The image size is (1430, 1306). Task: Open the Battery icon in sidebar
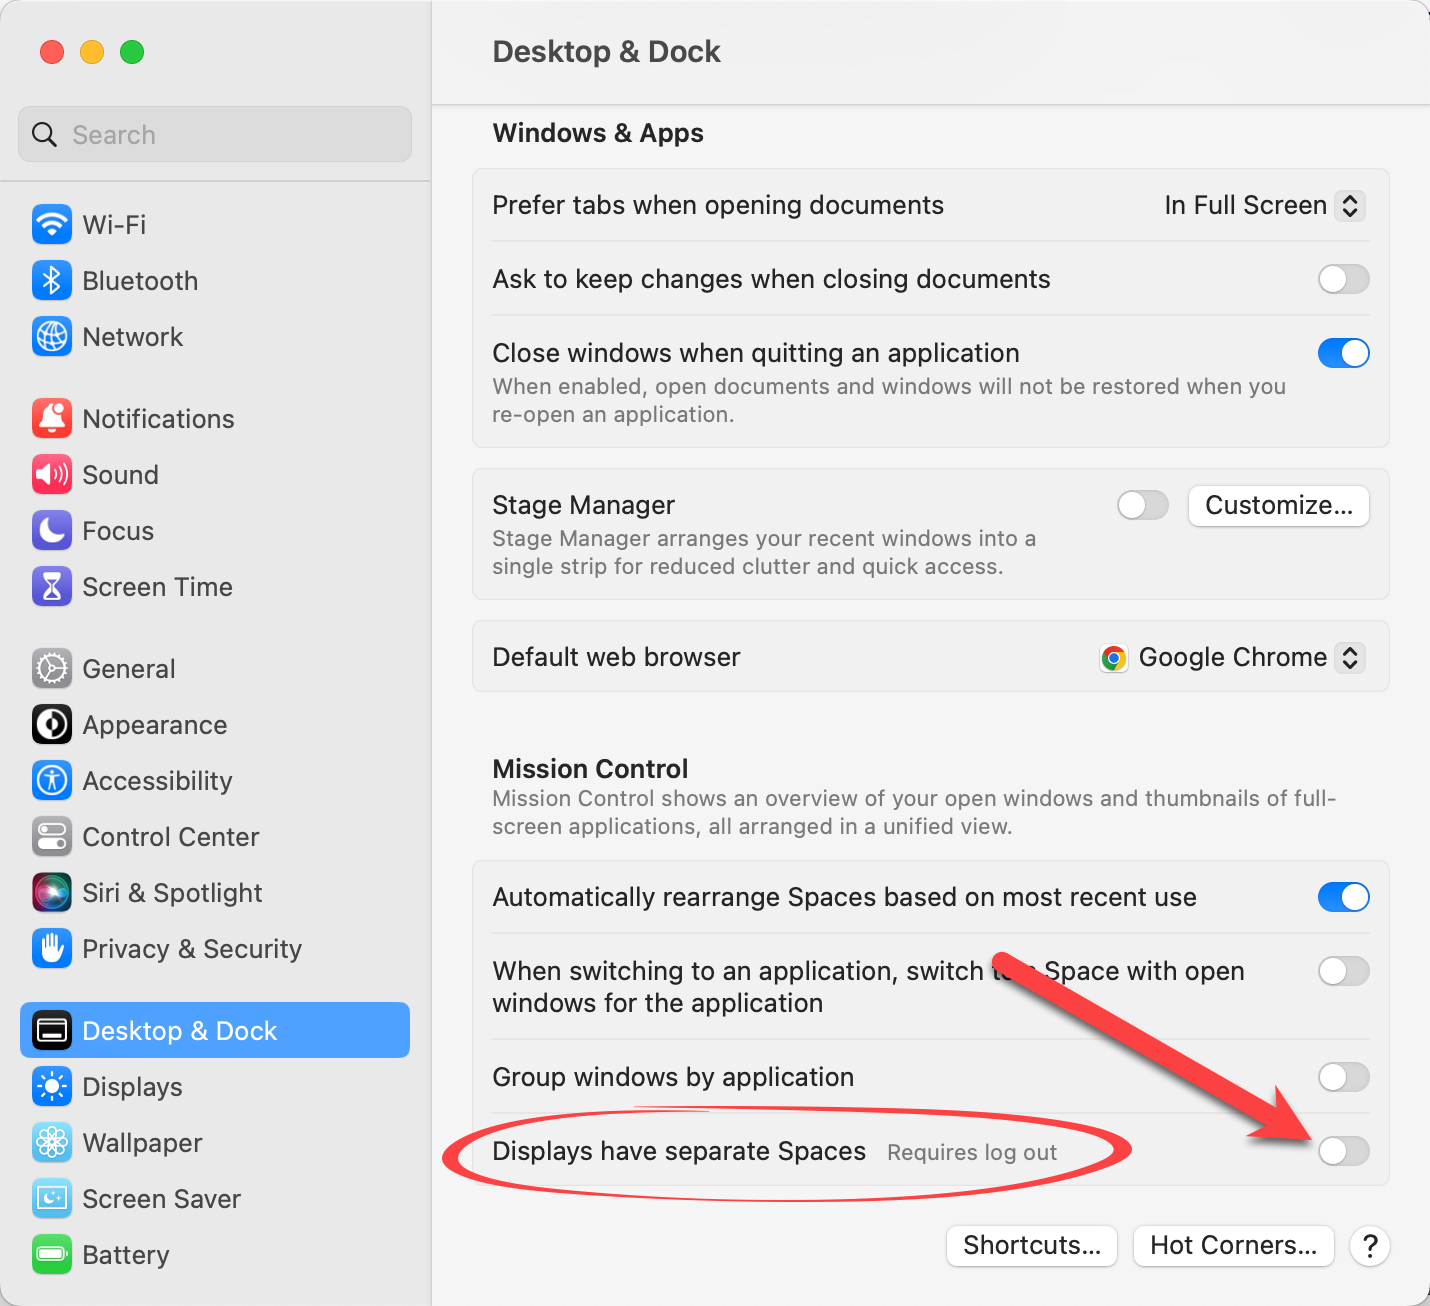point(52,1255)
